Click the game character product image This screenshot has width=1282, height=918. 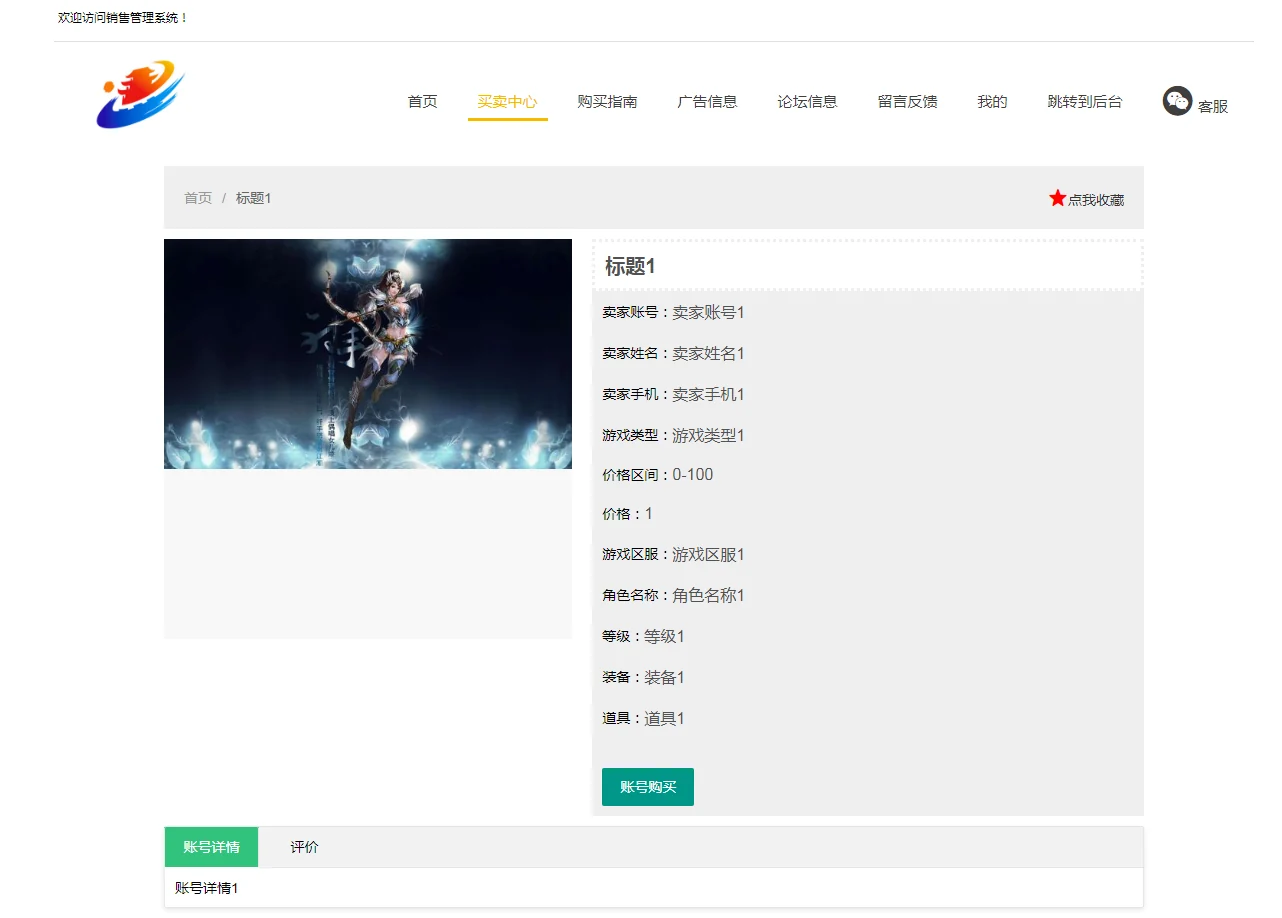tap(368, 354)
